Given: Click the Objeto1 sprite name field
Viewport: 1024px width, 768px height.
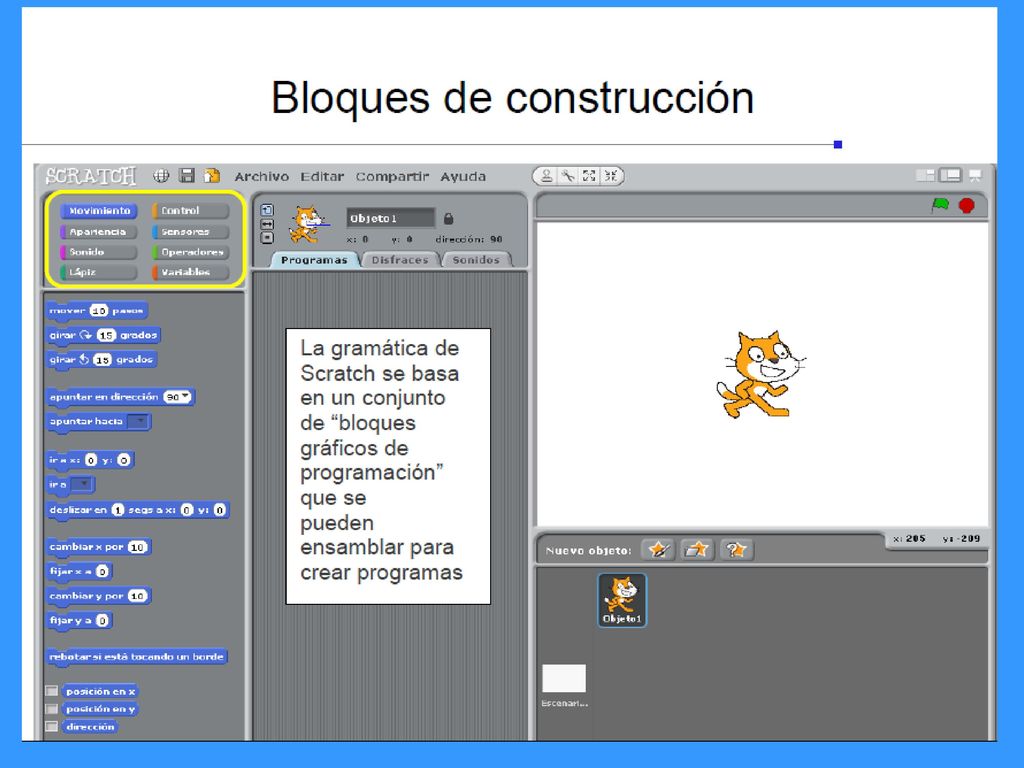Looking at the screenshot, I should coord(391,218).
